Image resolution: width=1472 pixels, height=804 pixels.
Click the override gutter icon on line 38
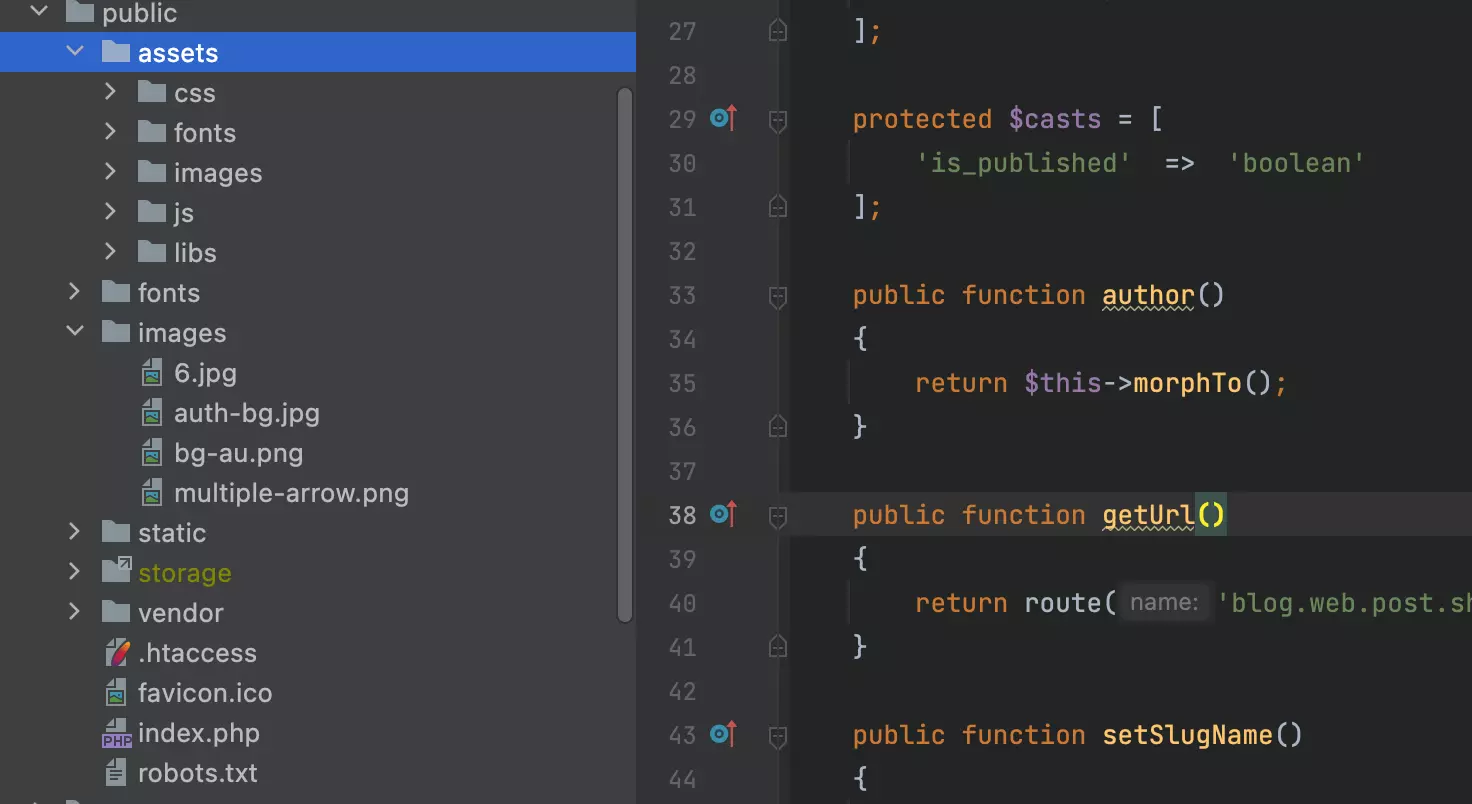(x=723, y=515)
